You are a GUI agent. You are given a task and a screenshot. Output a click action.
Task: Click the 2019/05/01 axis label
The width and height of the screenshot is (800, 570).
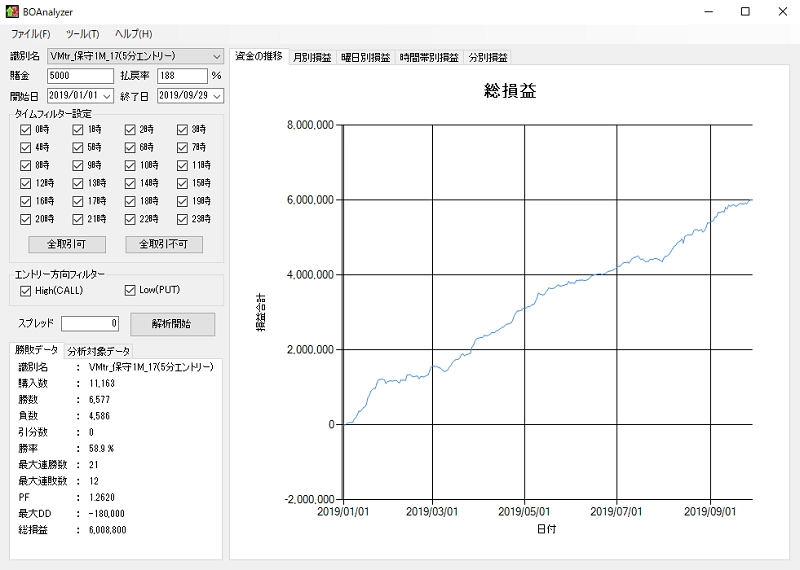[524, 511]
